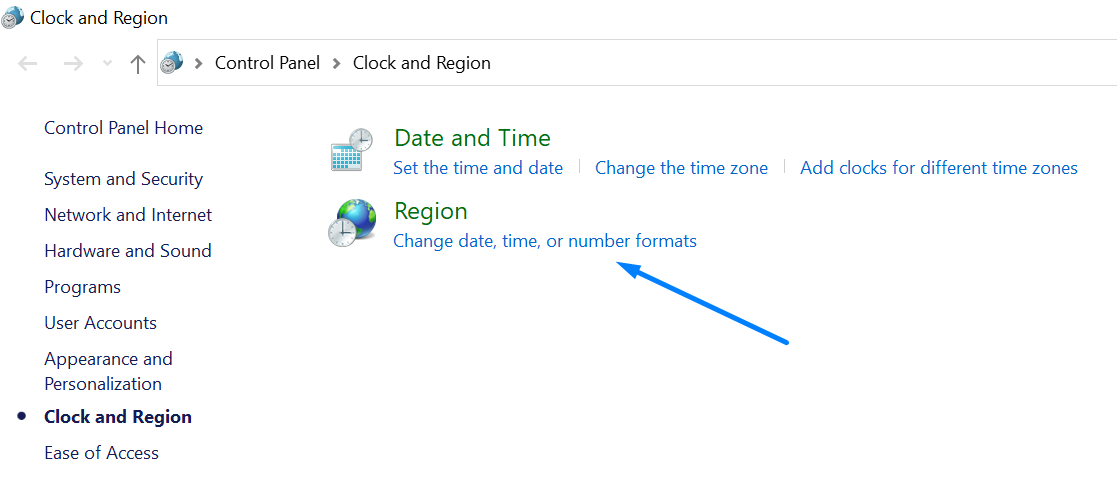Click the back navigation arrow

coord(28,63)
